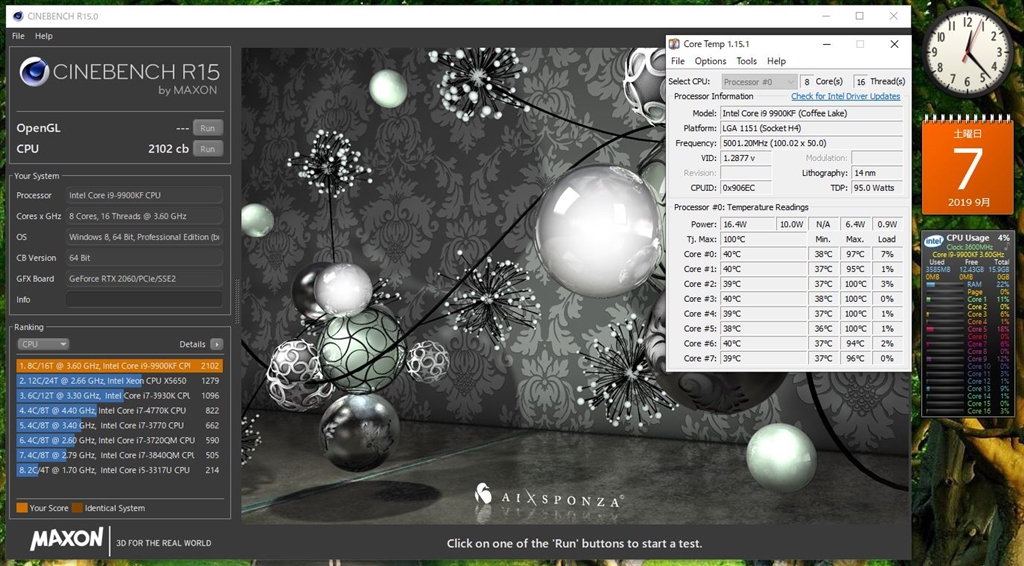Run the CPU benchmark test
Screen dimensions: 1024x566
pyautogui.click(x=207, y=149)
